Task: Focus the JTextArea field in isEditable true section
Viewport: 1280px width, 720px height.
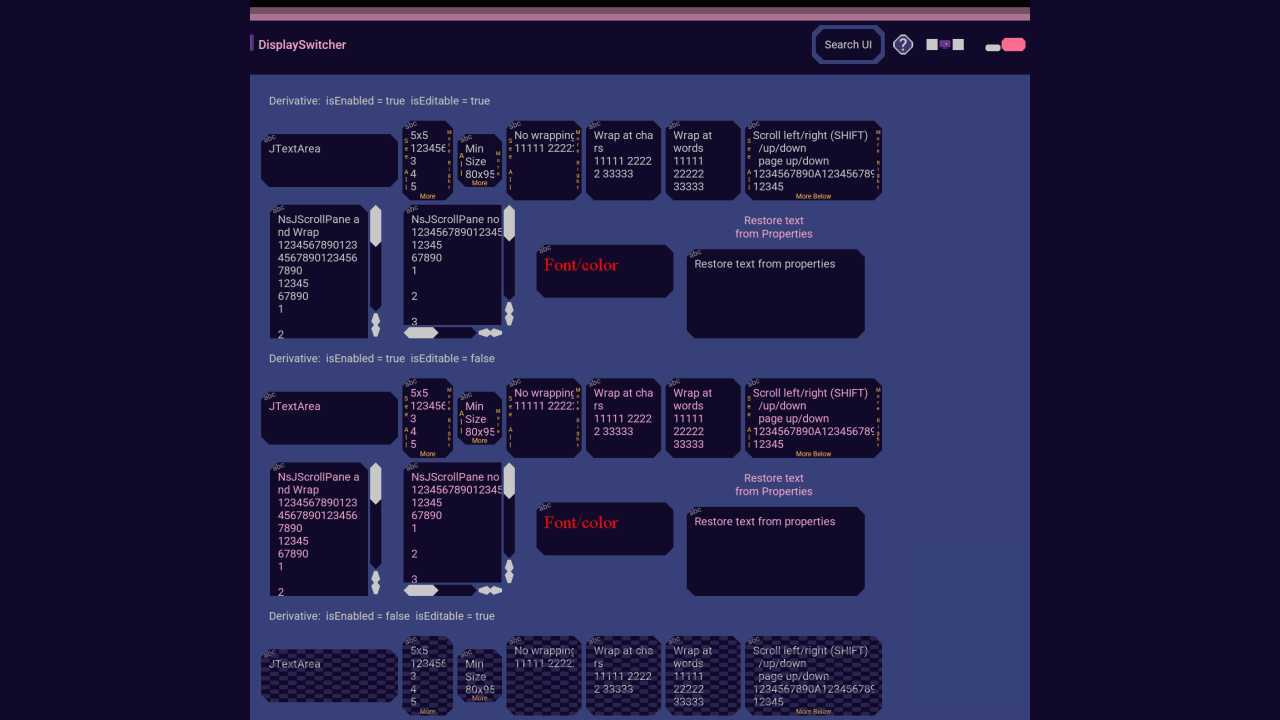Action: pos(329,160)
